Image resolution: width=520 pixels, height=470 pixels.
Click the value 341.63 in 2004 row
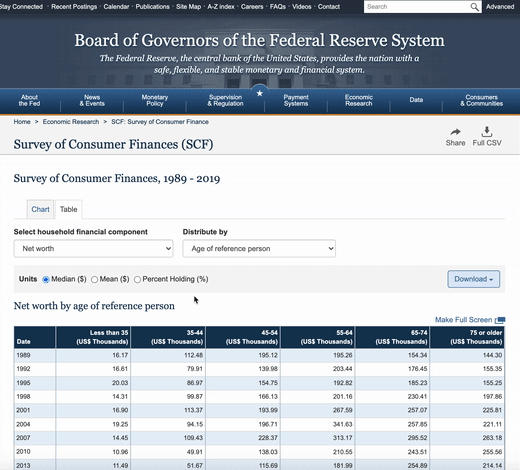(343, 424)
